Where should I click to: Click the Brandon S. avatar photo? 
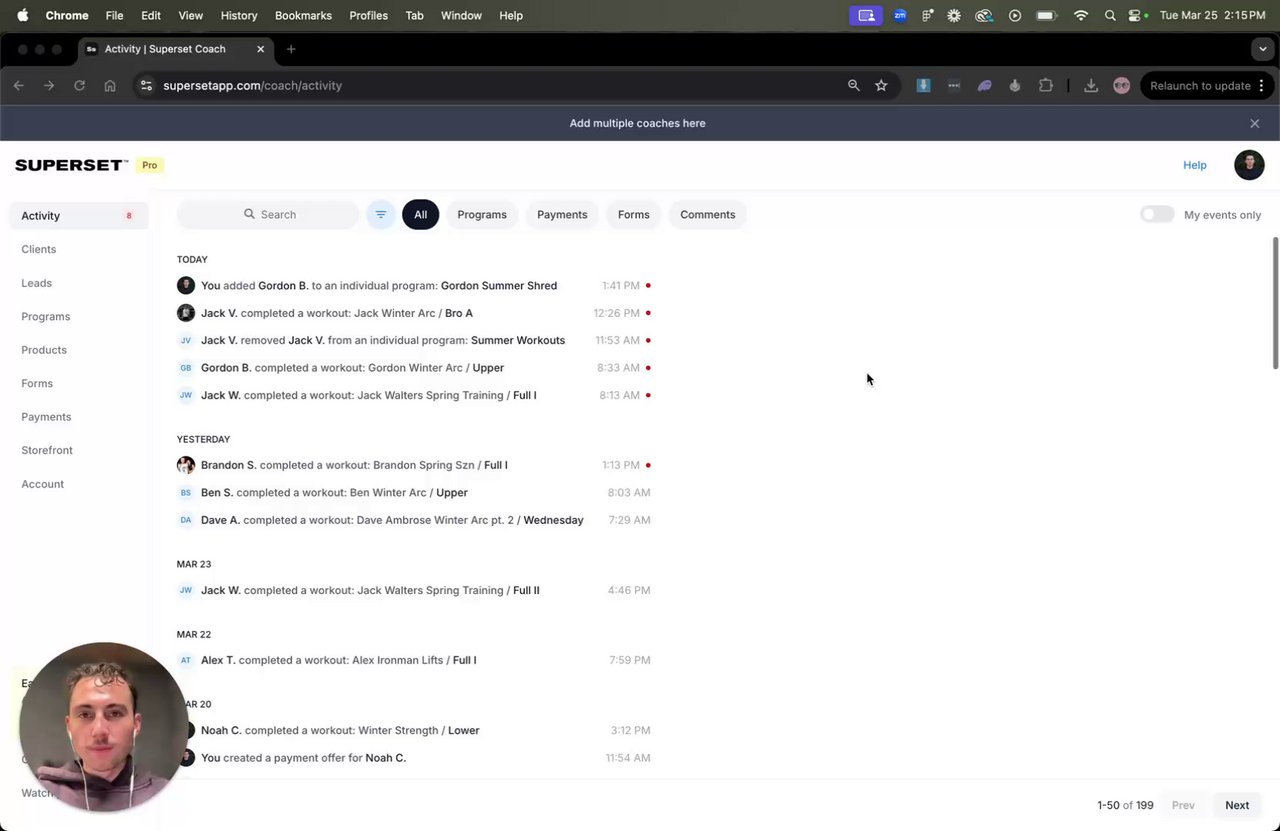(x=186, y=465)
